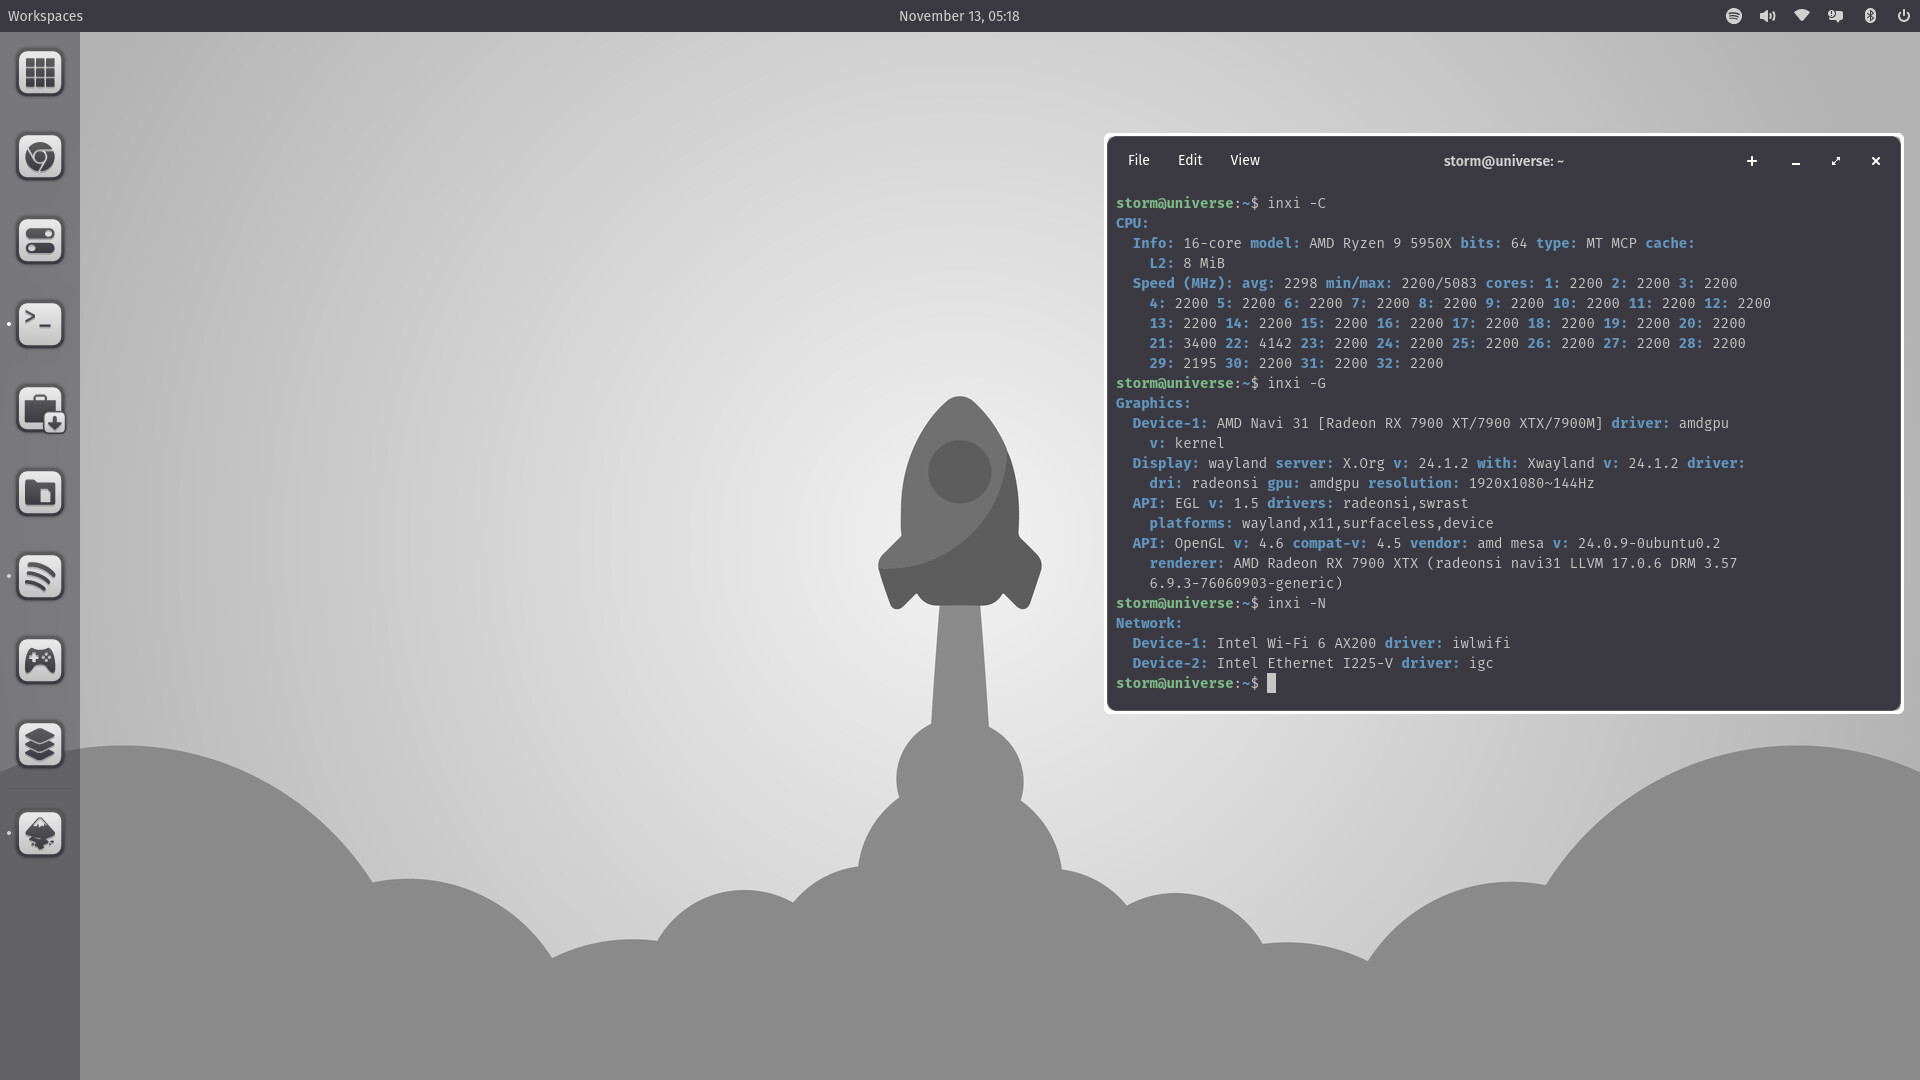Image resolution: width=1920 pixels, height=1080 pixels.
Task: Click 'AMD Radeon RX 7900 XTX' renderer text
Action: tap(1326, 563)
